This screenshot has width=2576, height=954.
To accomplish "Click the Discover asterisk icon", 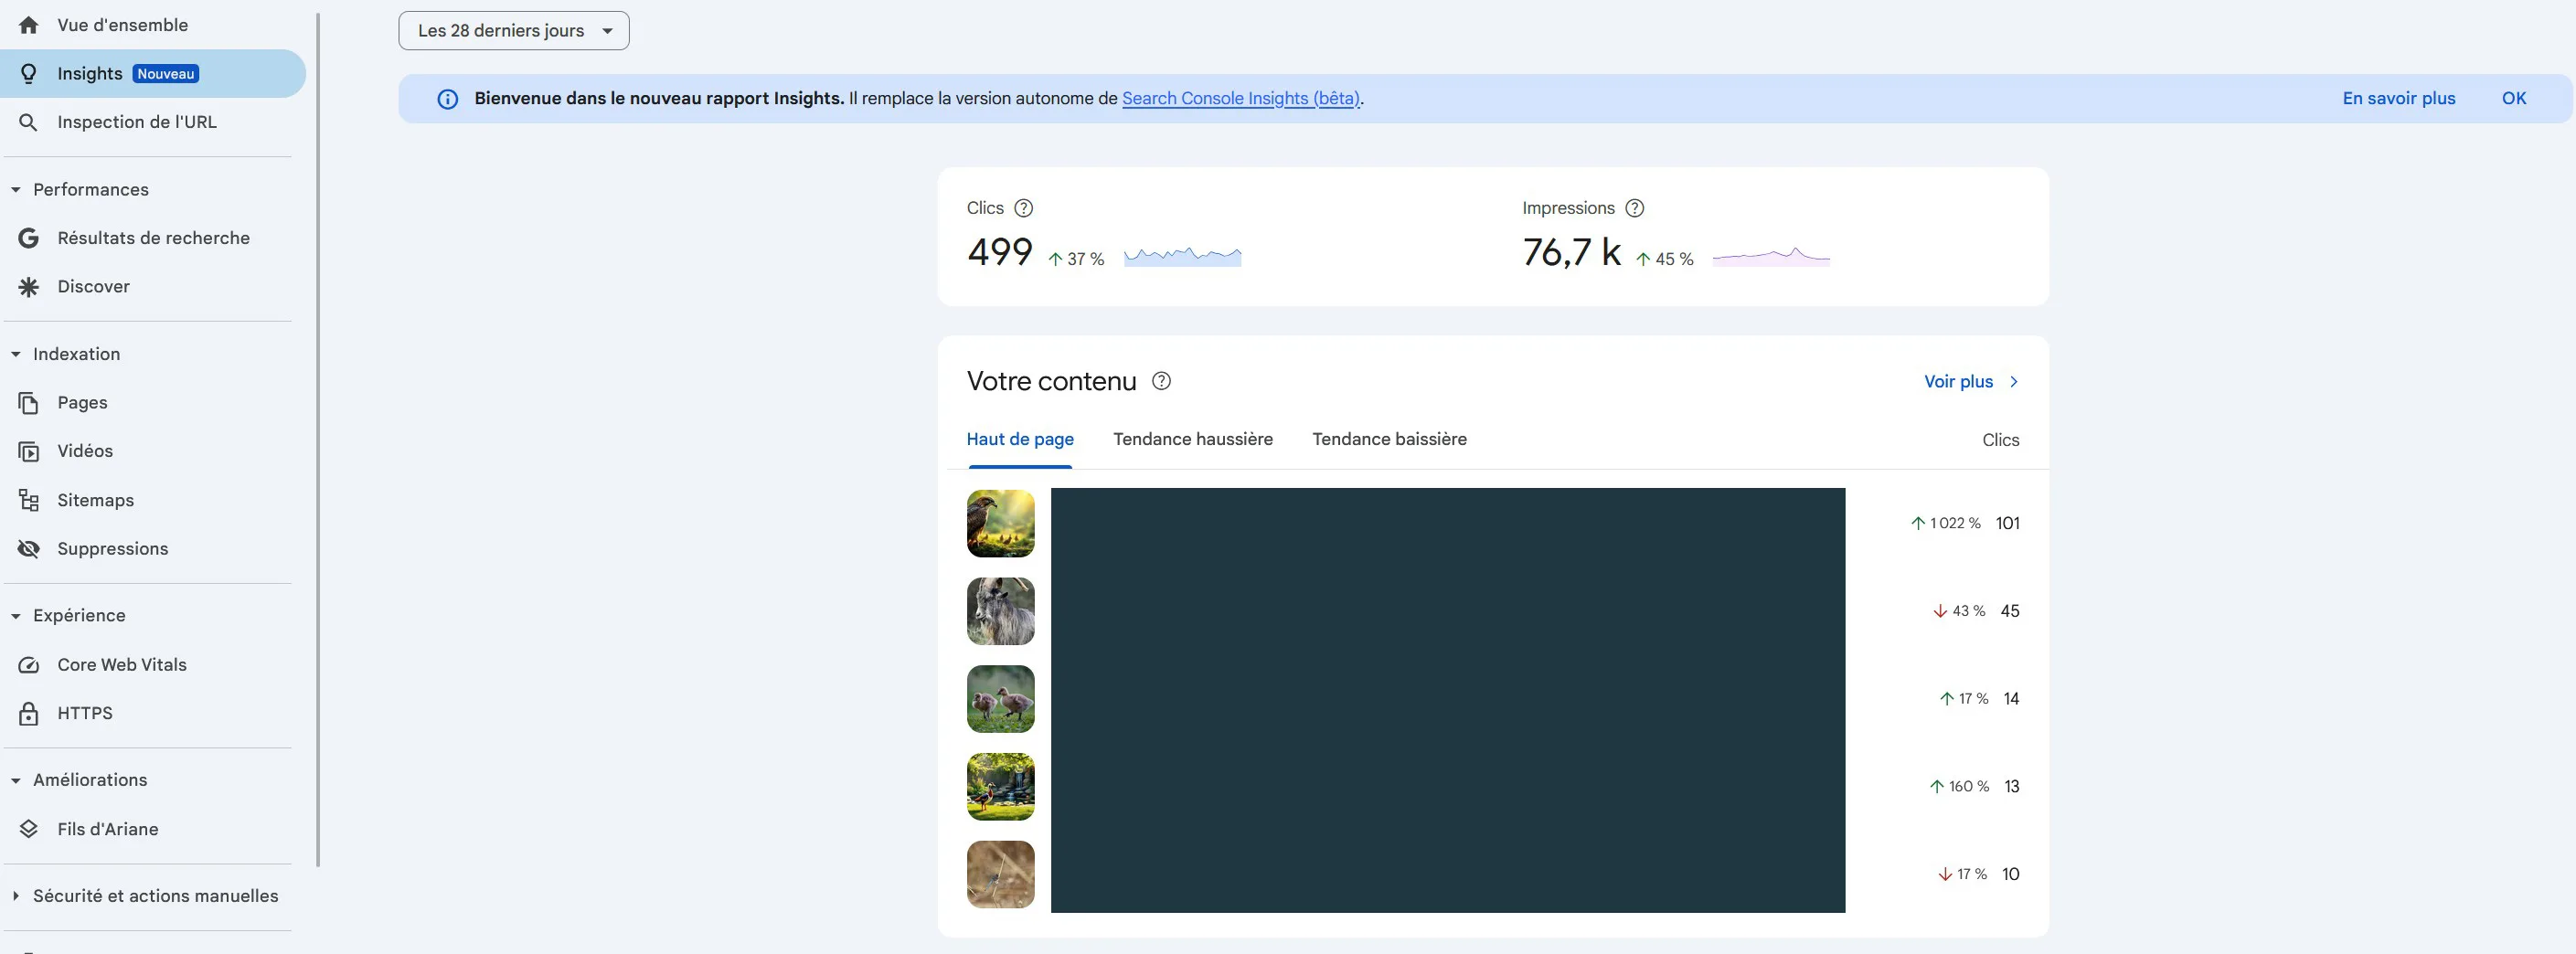I will (x=29, y=287).
